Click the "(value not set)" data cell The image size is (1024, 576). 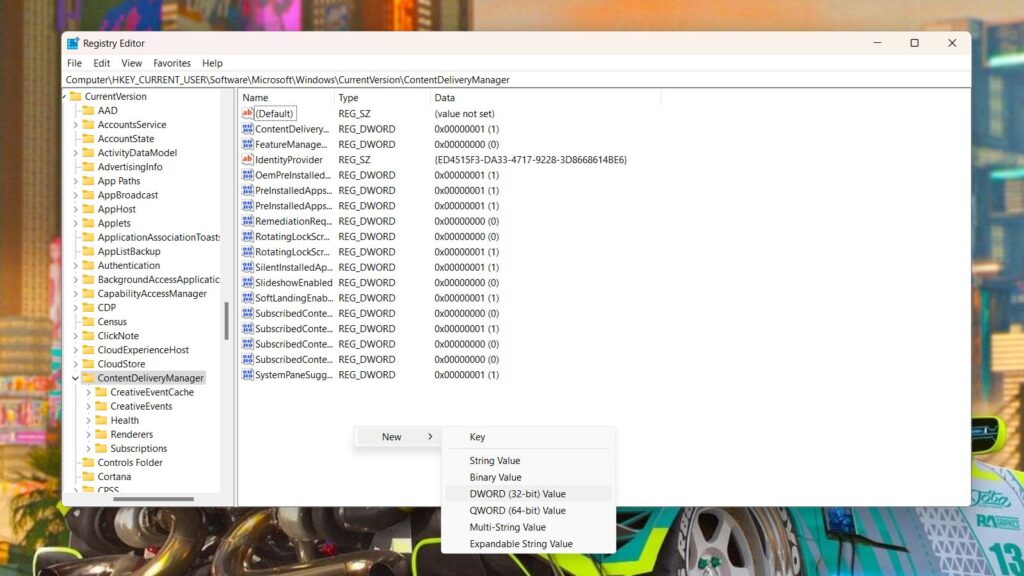click(x=464, y=114)
